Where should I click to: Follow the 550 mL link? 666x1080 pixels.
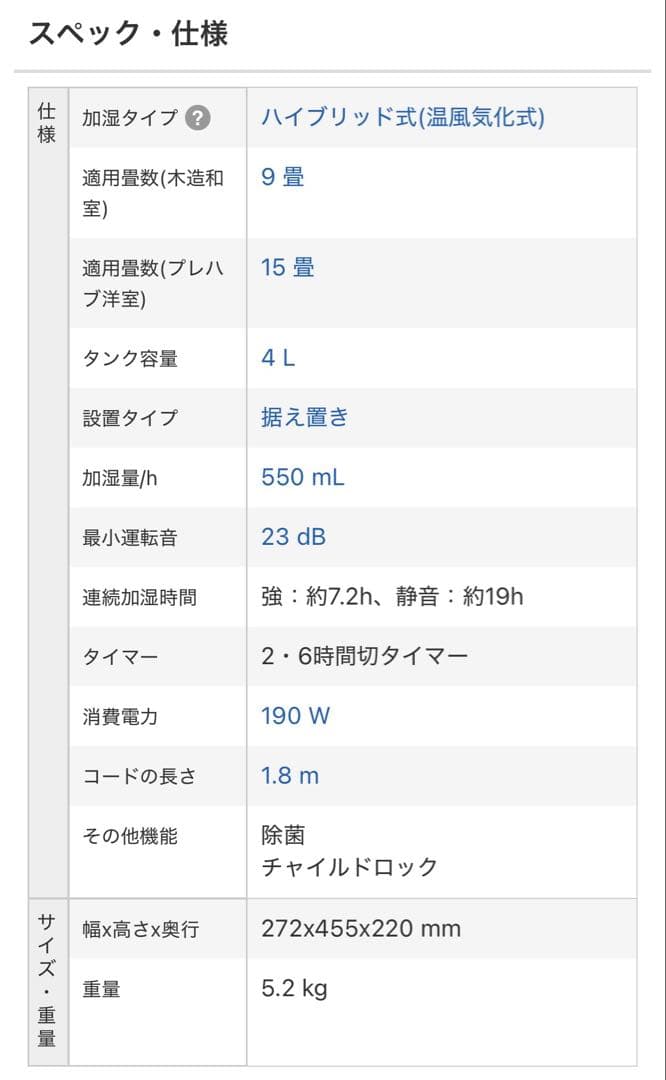coord(302,478)
